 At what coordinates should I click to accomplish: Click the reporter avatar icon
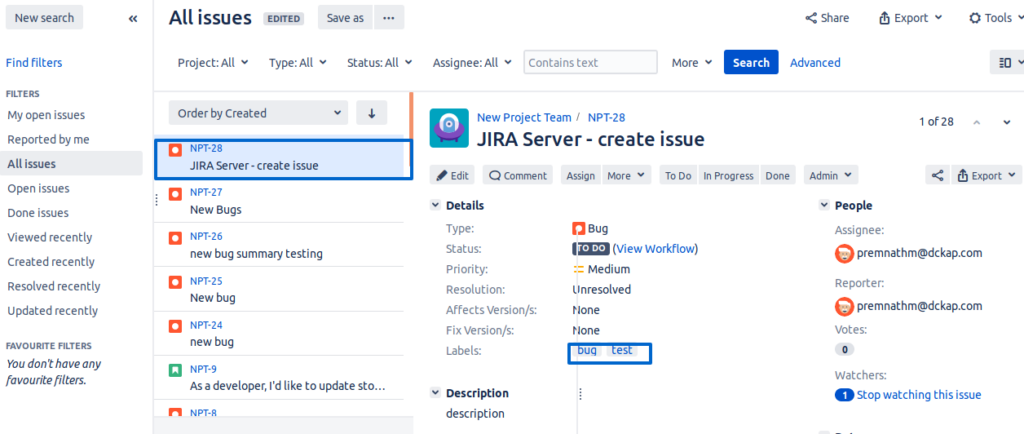pyautogui.click(x=844, y=306)
